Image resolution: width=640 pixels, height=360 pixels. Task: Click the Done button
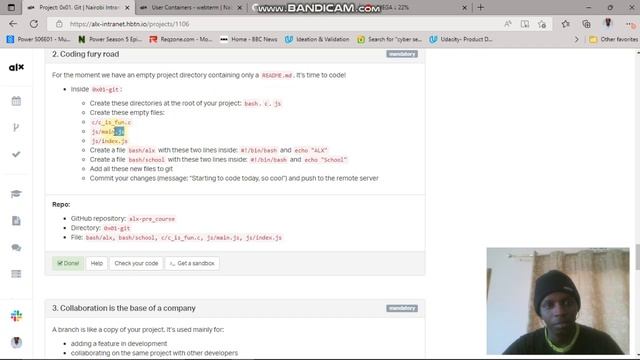coord(68,263)
